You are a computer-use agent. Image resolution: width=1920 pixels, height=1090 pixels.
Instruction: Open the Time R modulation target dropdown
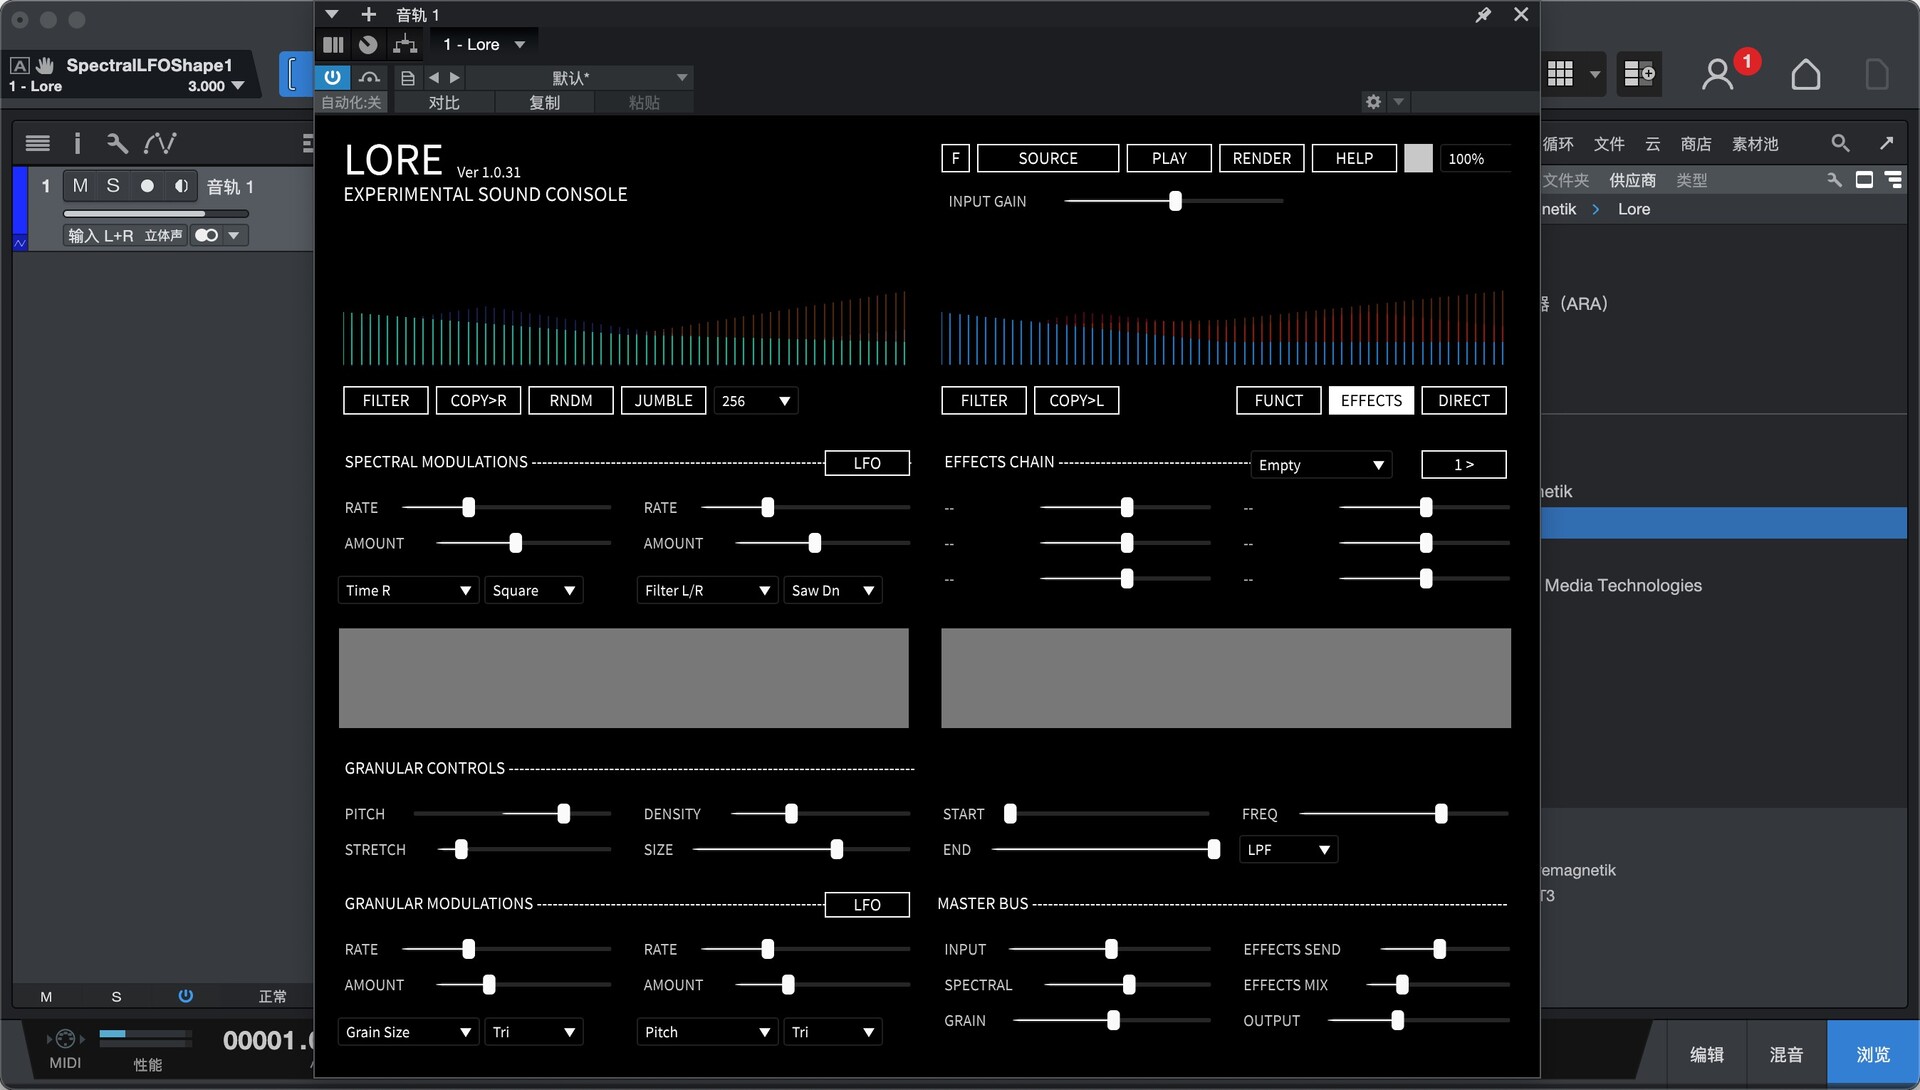pos(408,590)
